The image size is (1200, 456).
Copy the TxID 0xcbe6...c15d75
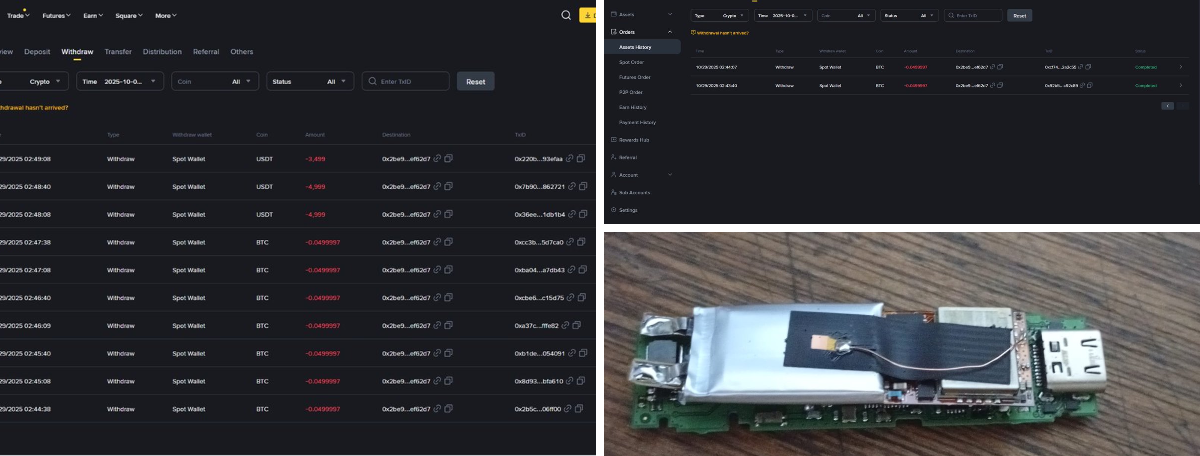[x=582, y=298]
